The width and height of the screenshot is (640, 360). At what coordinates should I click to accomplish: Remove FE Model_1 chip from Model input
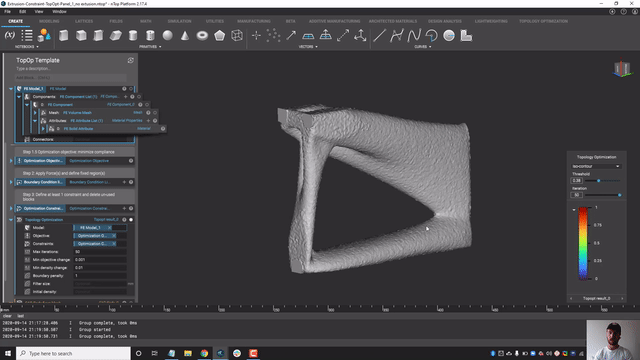click(x=109, y=228)
